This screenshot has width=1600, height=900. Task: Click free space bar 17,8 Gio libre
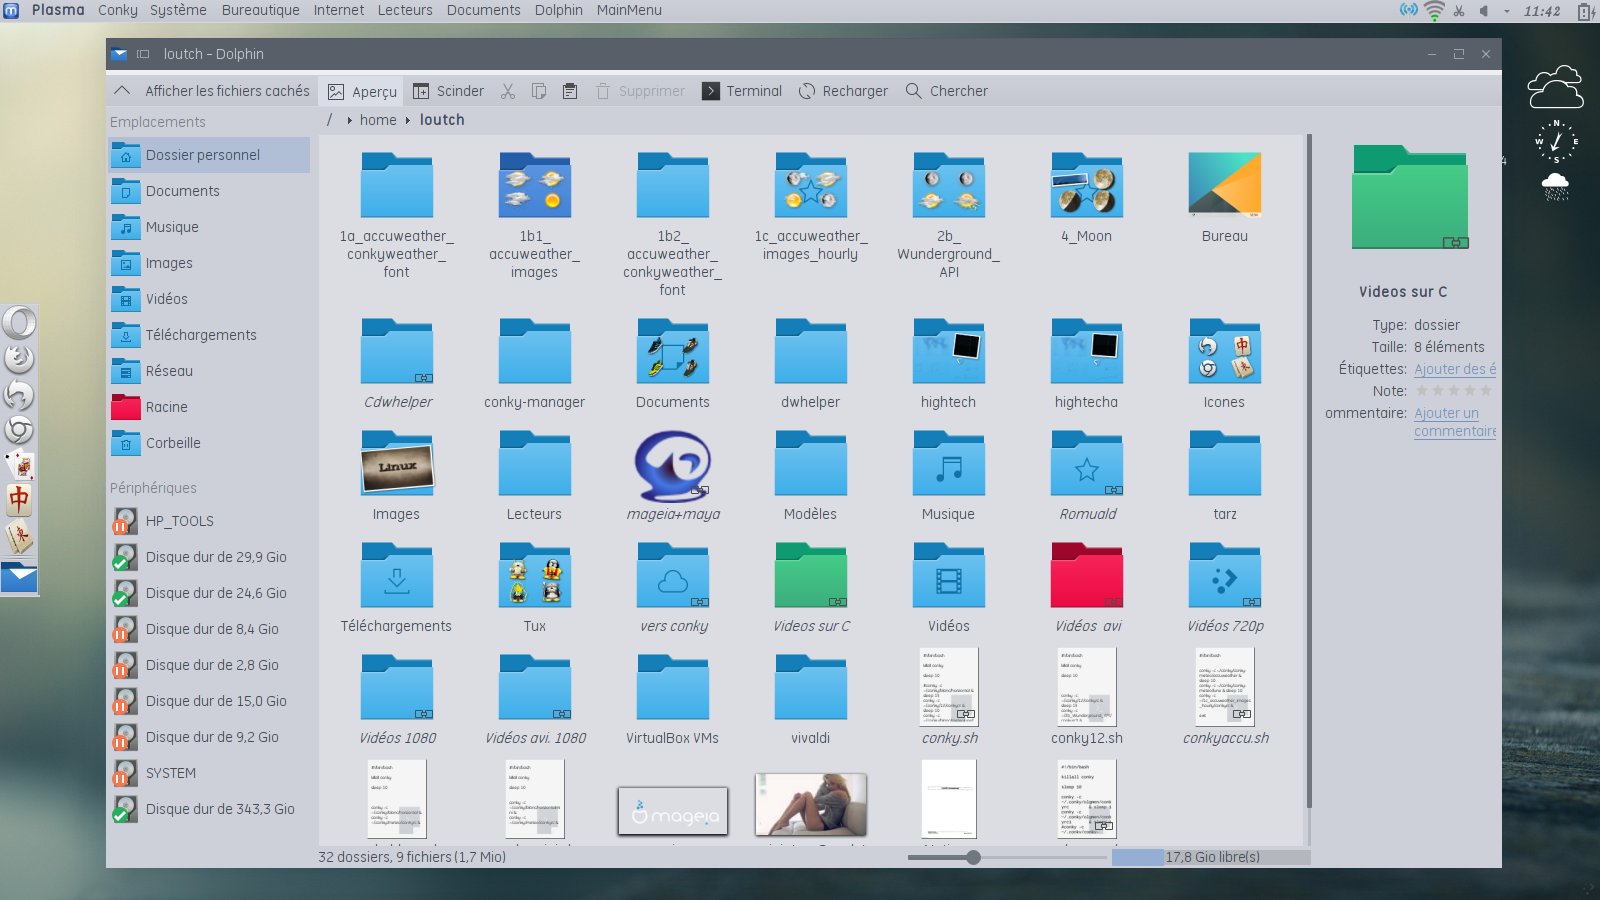1211,857
